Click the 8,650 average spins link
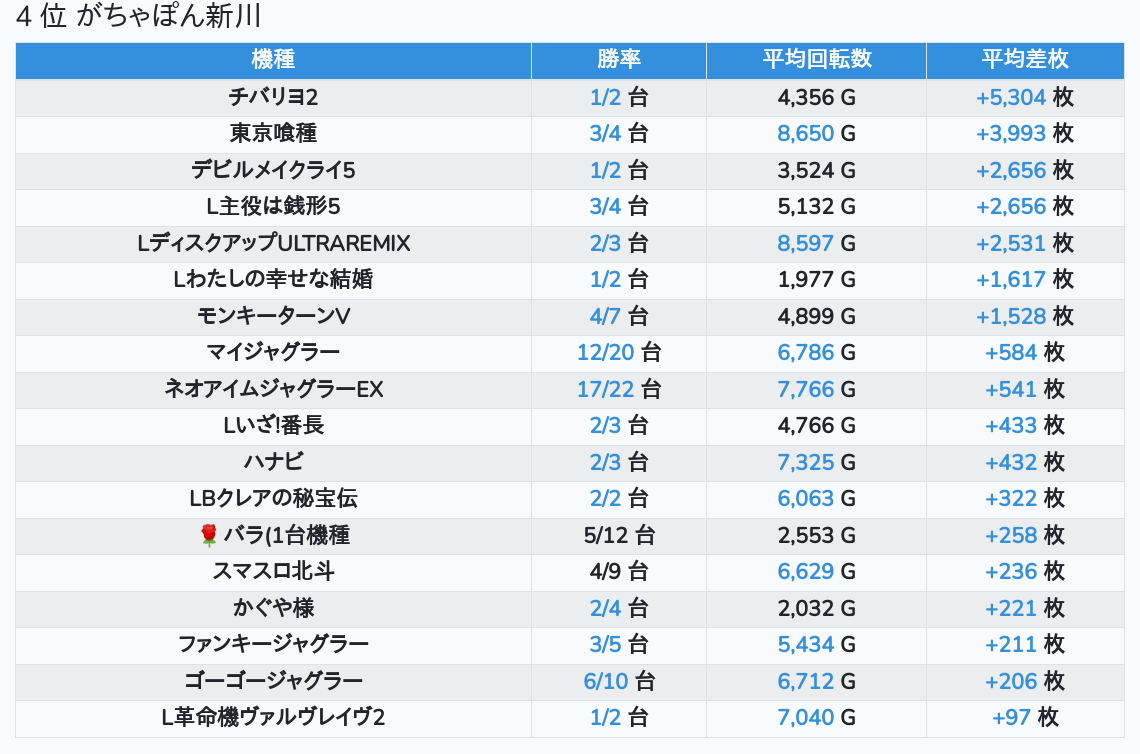Image resolution: width=1140 pixels, height=754 pixels. (x=806, y=134)
